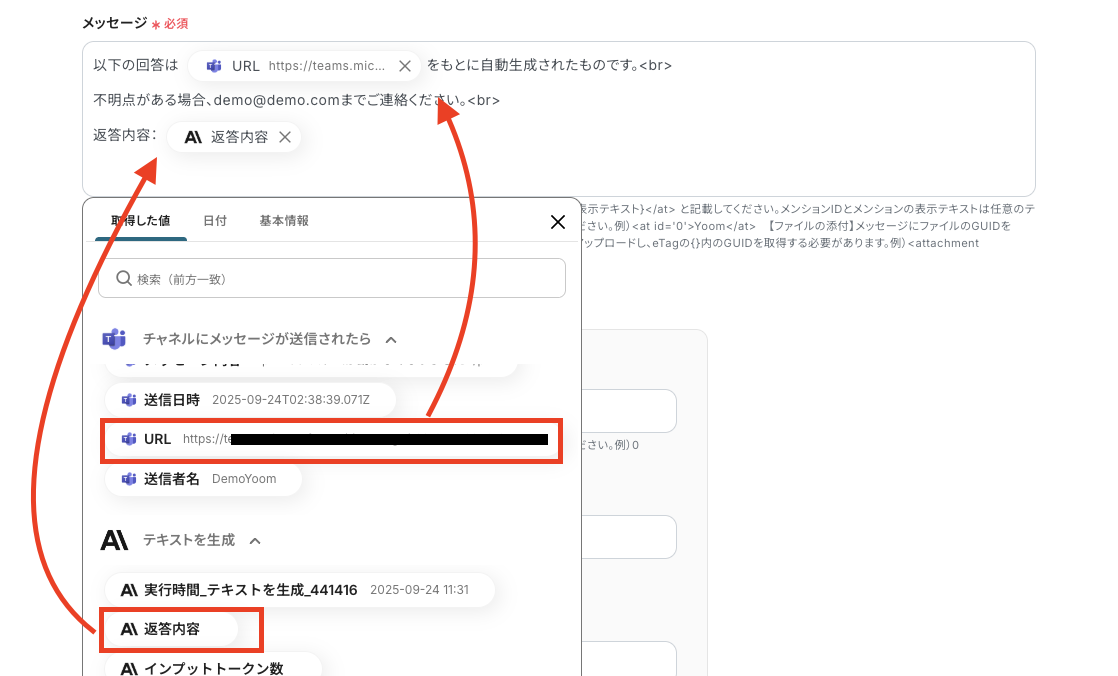The width and height of the screenshot is (1118, 676).
Task: Select the URL value in the list
Action: (x=332, y=439)
